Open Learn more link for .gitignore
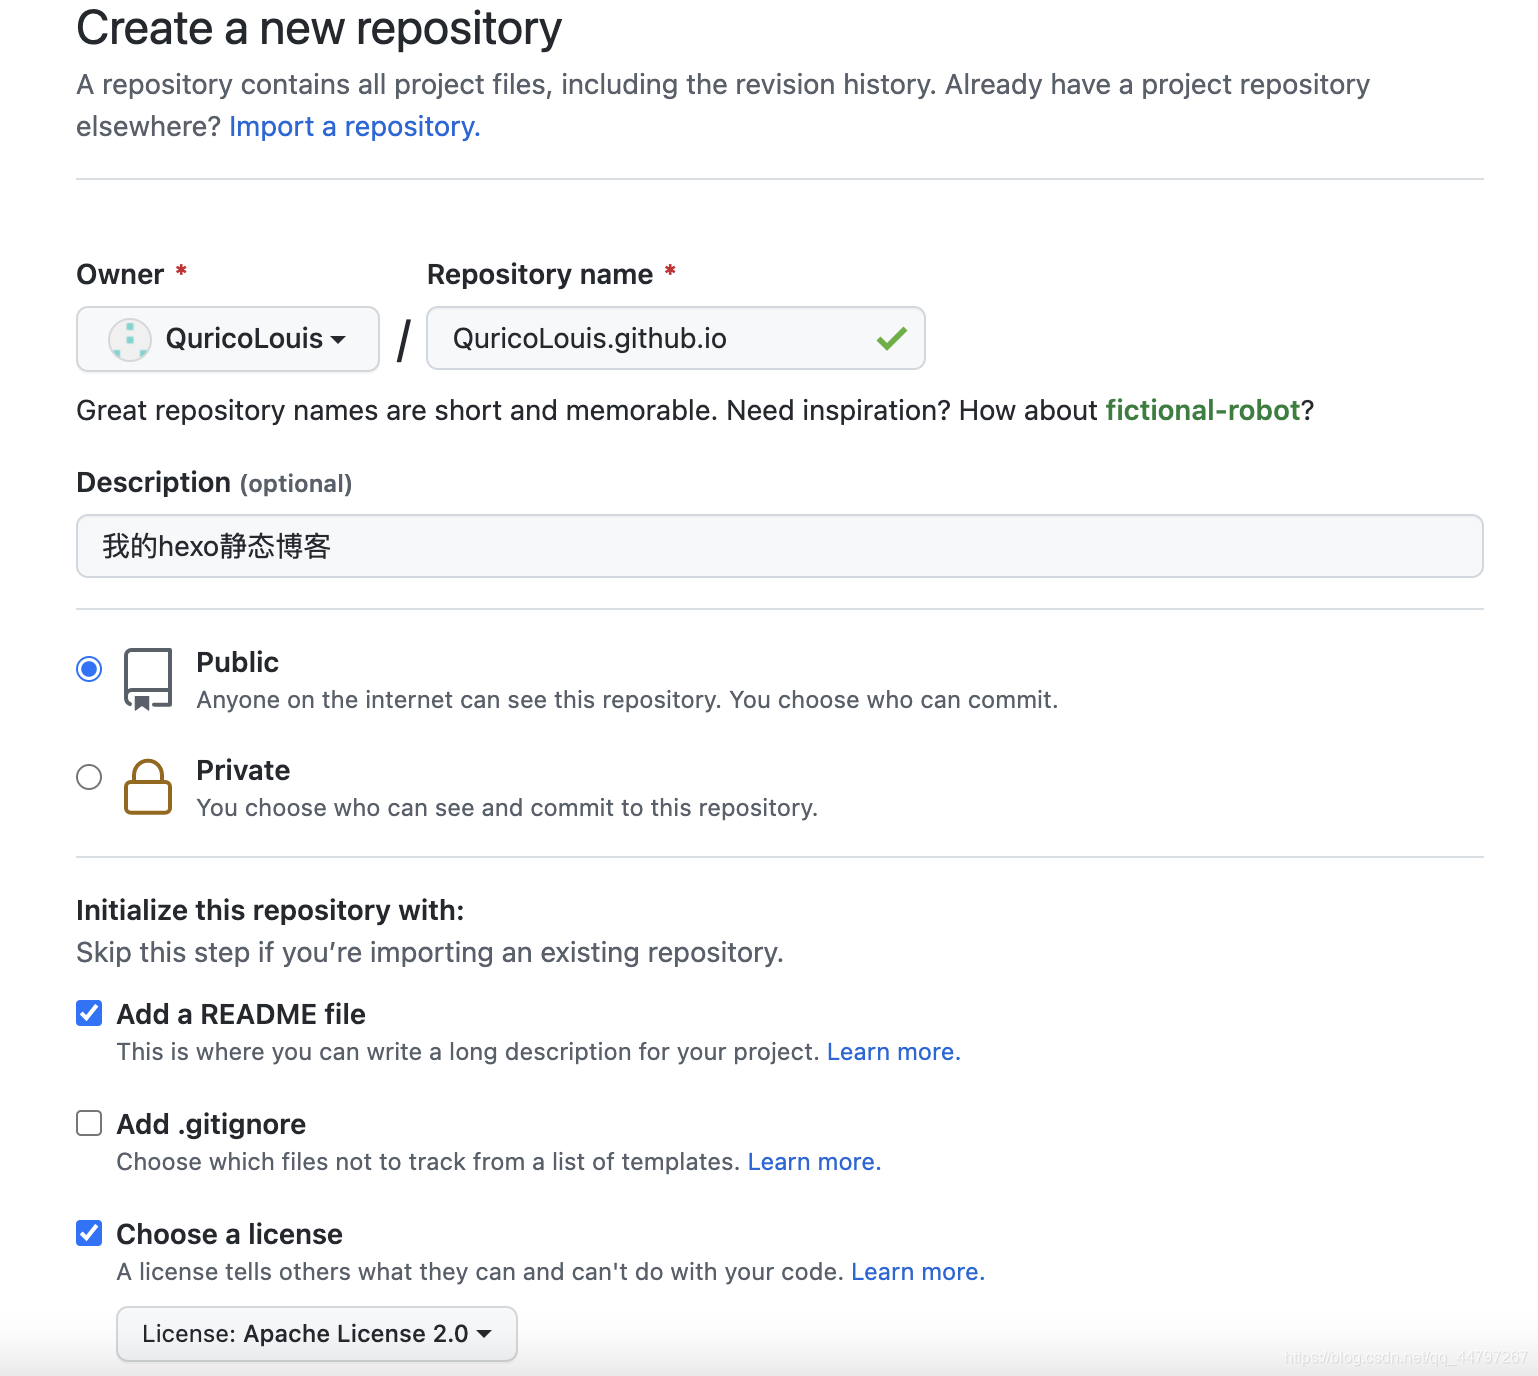 [814, 1162]
